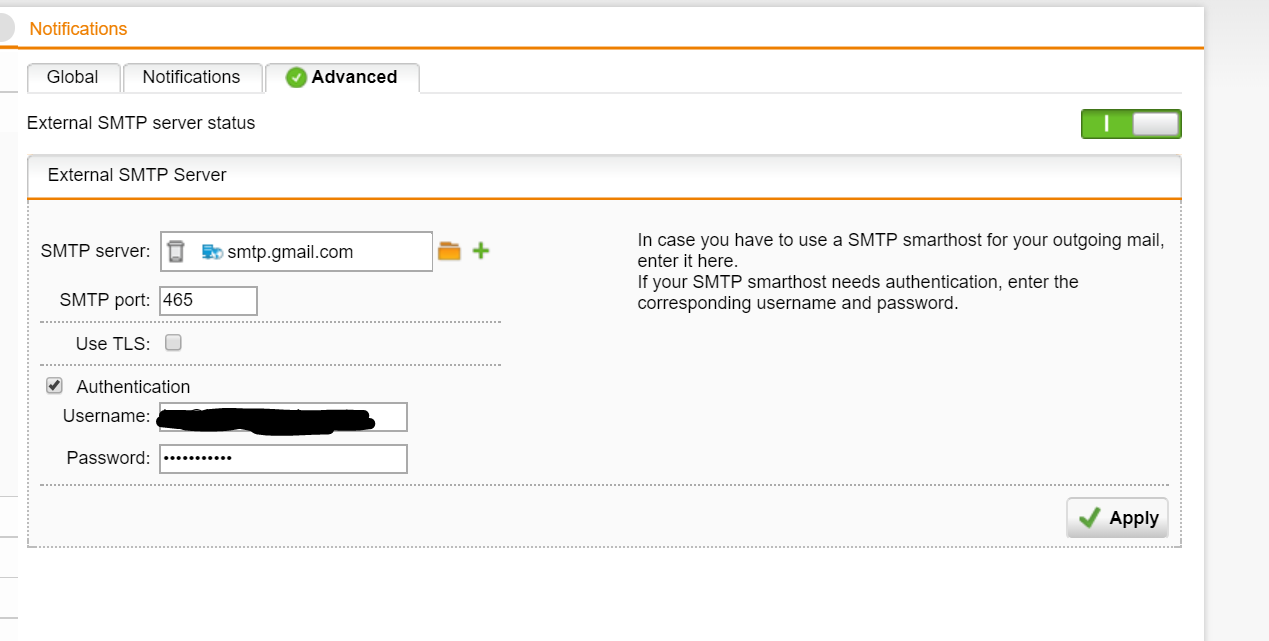
Task: Open the Notifications tab
Action: [191, 77]
